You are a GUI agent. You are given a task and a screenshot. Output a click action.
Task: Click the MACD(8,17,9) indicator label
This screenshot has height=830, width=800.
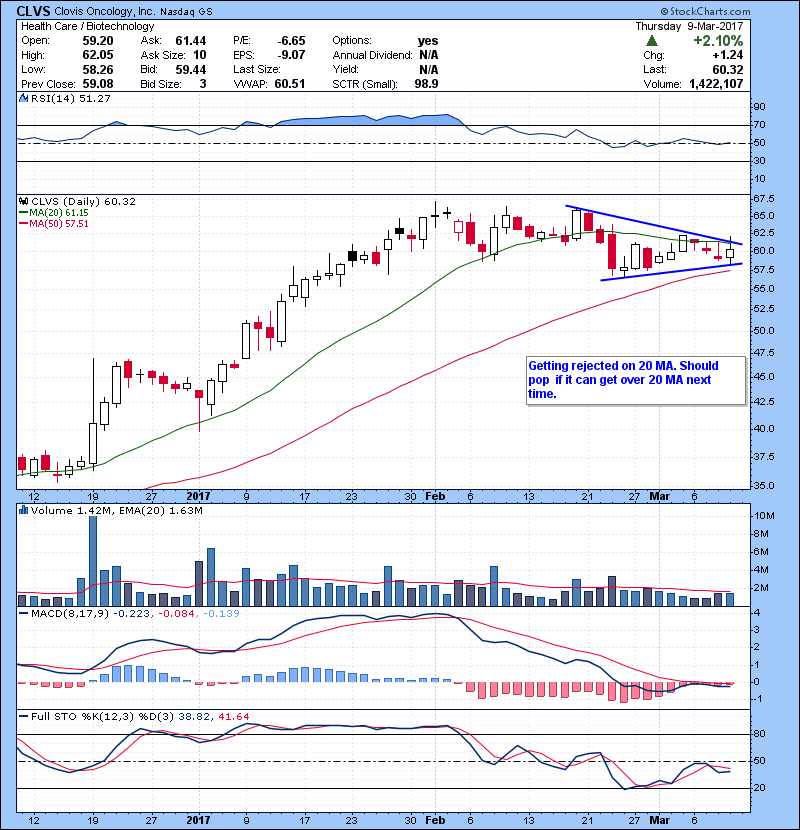pos(71,613)
